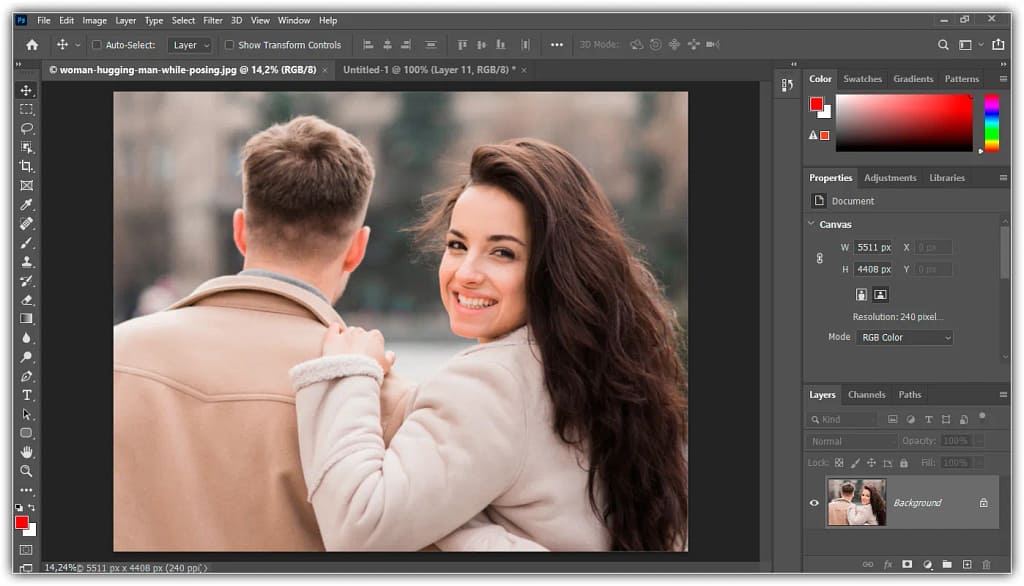This screenshot has height=586, width=1024.
Task: Select the Zoom tool in toolbar
Action: (x=27, y=471)
